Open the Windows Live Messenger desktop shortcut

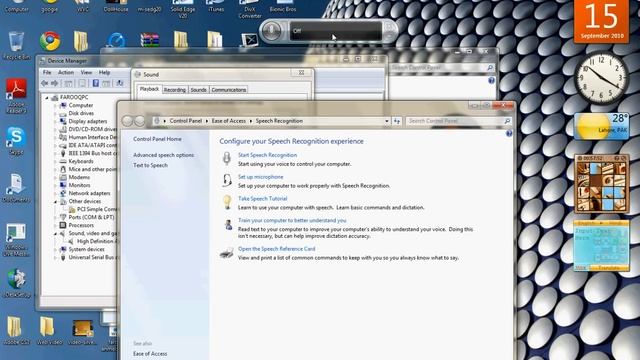[16, 240]
